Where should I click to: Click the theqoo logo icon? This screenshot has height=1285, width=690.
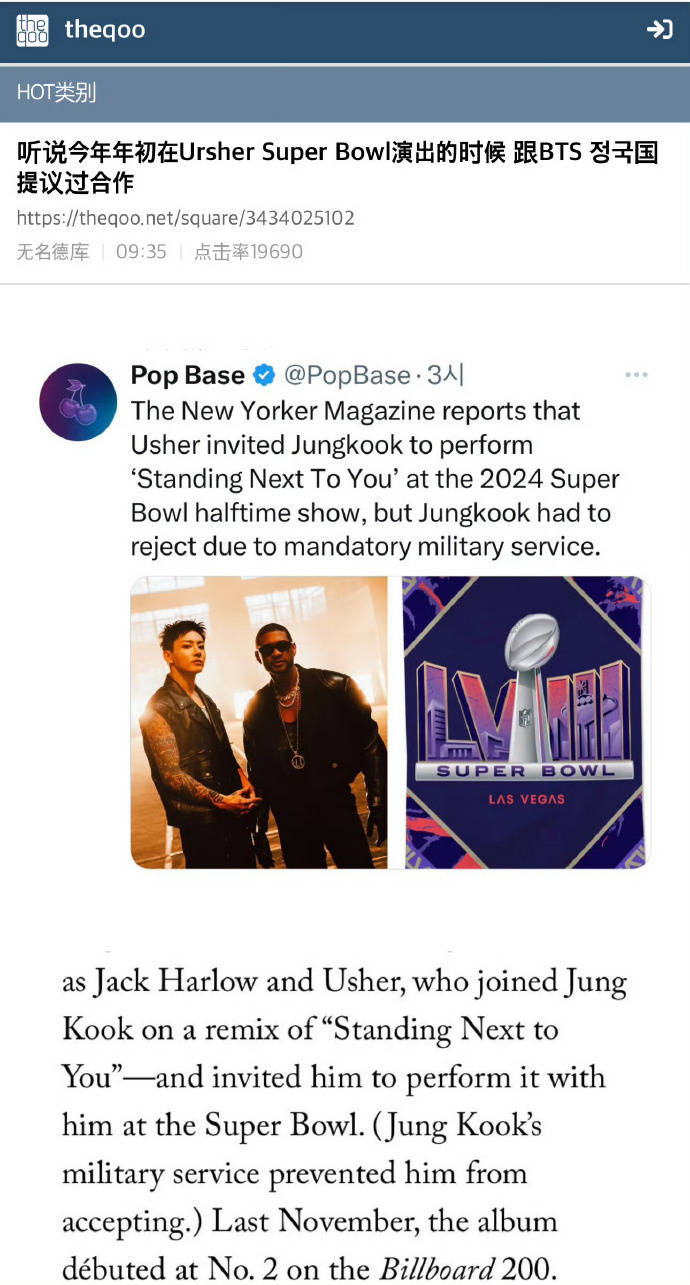(x=32, y=30)
